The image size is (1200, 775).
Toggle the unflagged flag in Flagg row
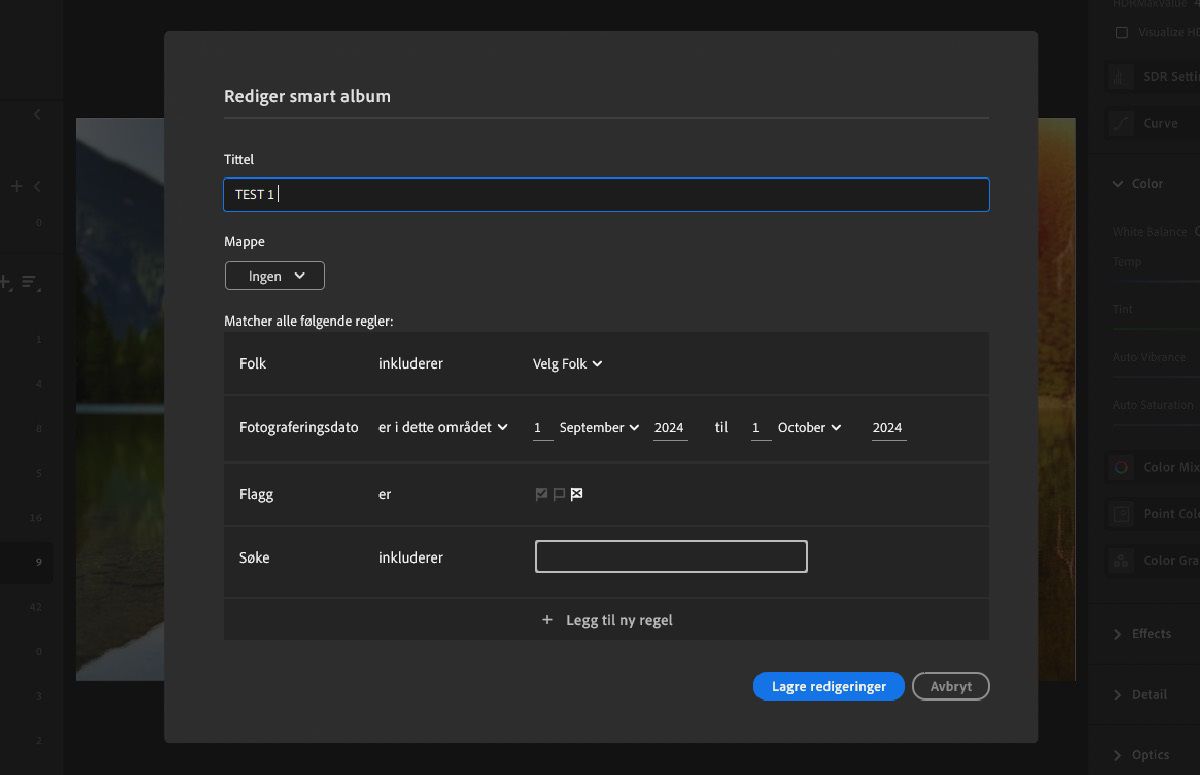tap(558, 493)
